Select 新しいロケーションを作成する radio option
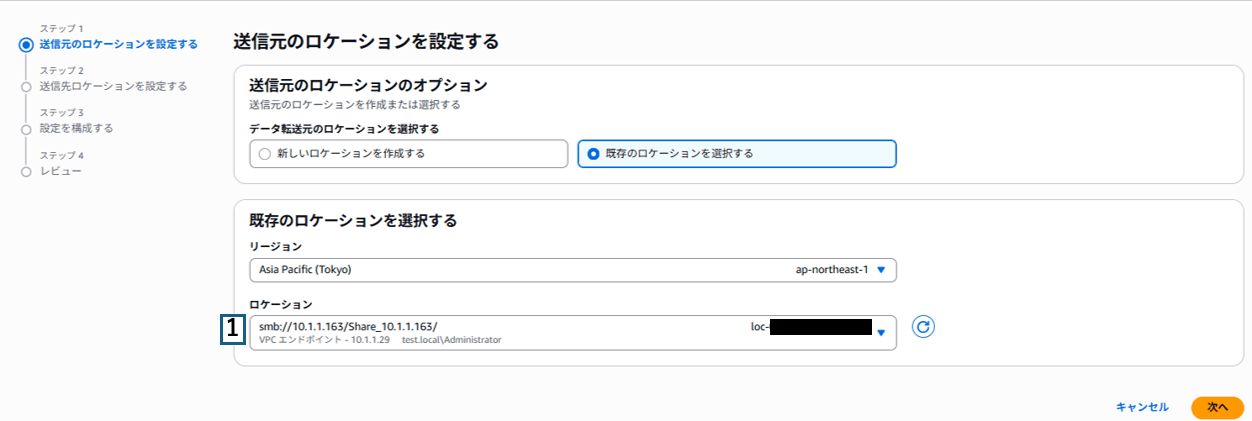Image resolution: width=1252 pixels, height=421 pixels. 264,154
